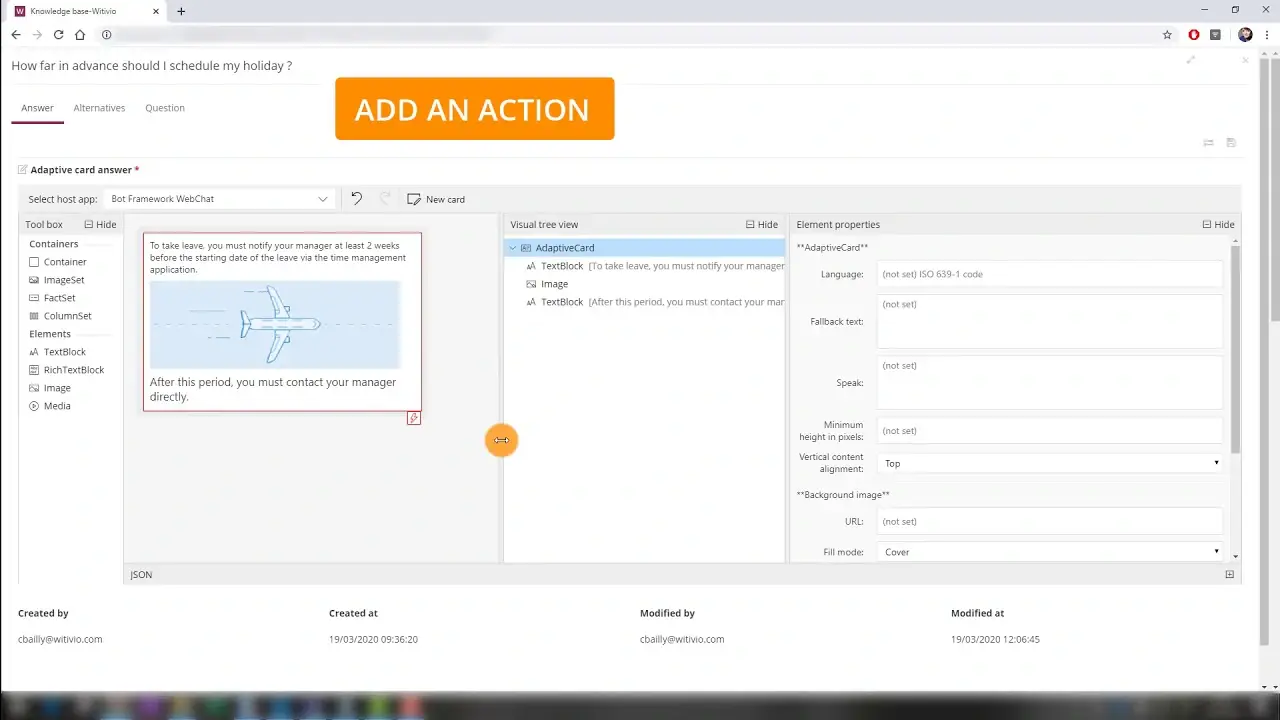
Task: Pick the Container item in Tool box
Action: (x=58, y=262)
